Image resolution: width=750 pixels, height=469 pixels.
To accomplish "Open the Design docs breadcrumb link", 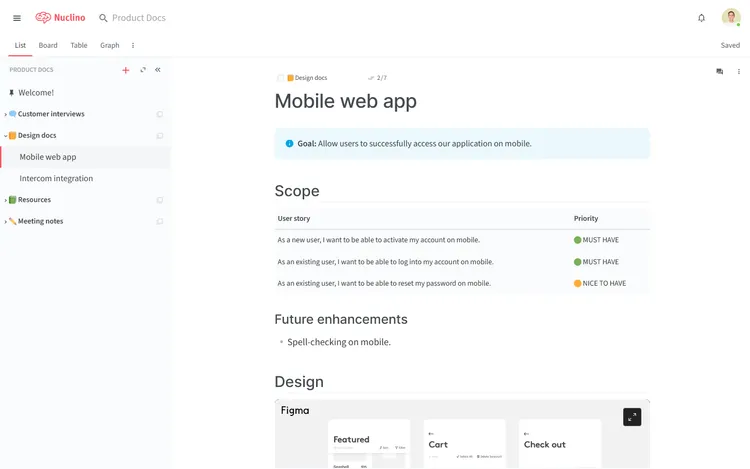I will pyautogui.click(x=311, y=78).
